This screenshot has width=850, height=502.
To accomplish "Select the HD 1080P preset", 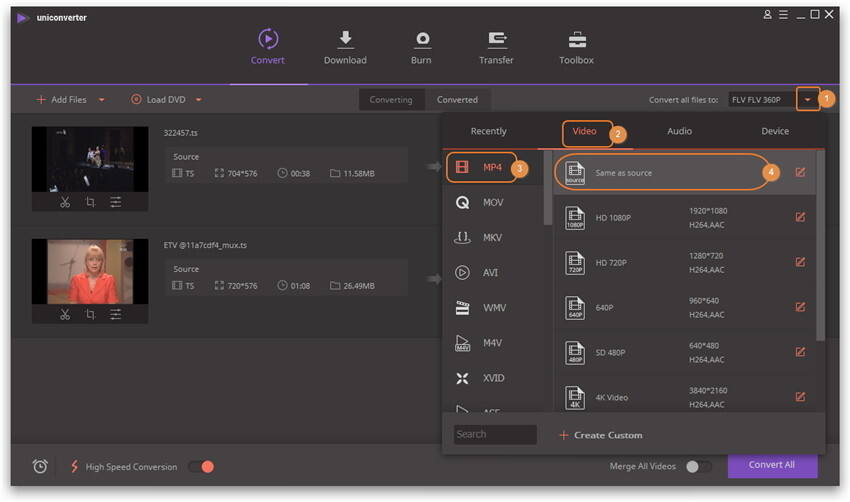I will click(684, 217).
